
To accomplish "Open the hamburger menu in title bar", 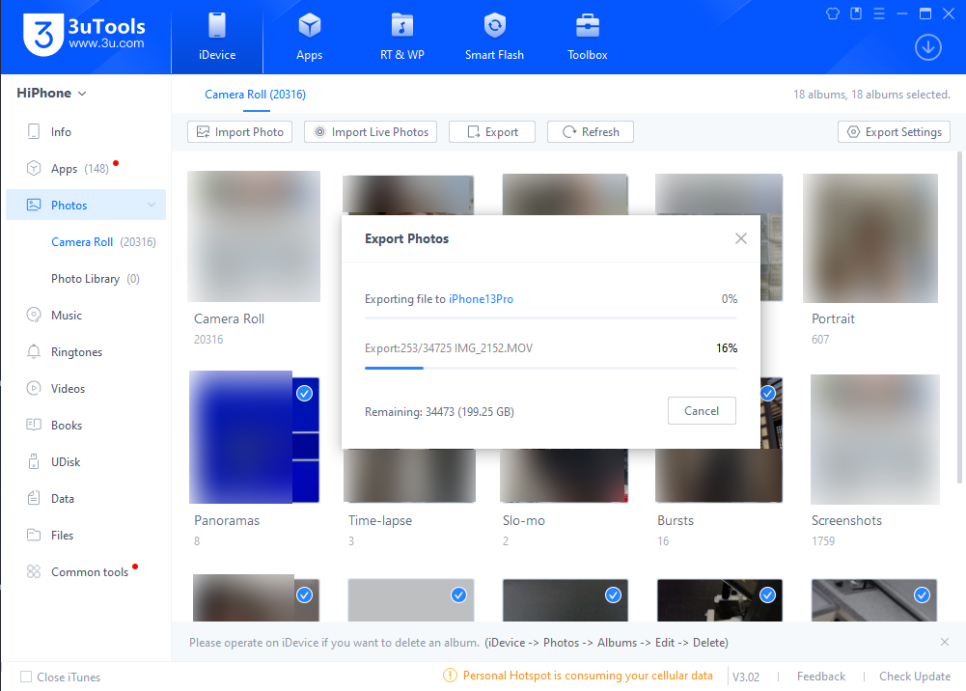I will click(x=879, y=14).
